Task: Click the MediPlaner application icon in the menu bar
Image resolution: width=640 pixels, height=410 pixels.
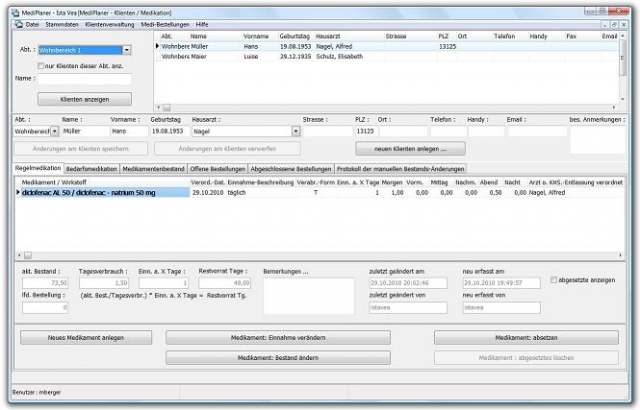Action: [18, 24]
